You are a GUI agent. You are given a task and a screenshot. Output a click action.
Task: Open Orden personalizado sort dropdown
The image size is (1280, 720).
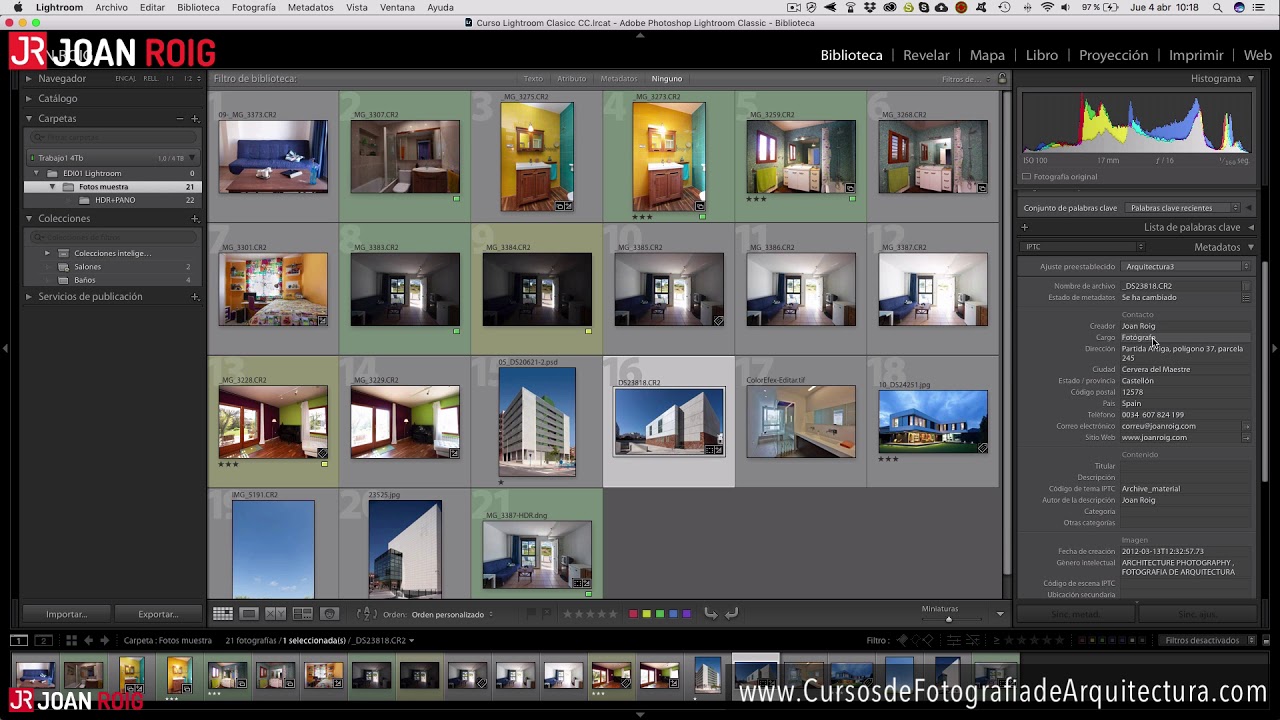point(451,614)
